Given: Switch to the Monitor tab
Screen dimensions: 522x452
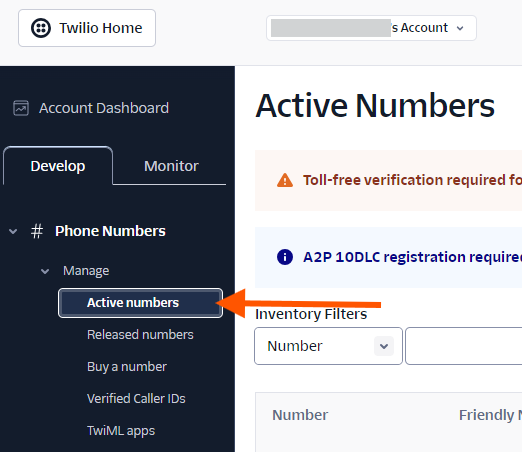Looking at the screenshot, I should (171, 166).
